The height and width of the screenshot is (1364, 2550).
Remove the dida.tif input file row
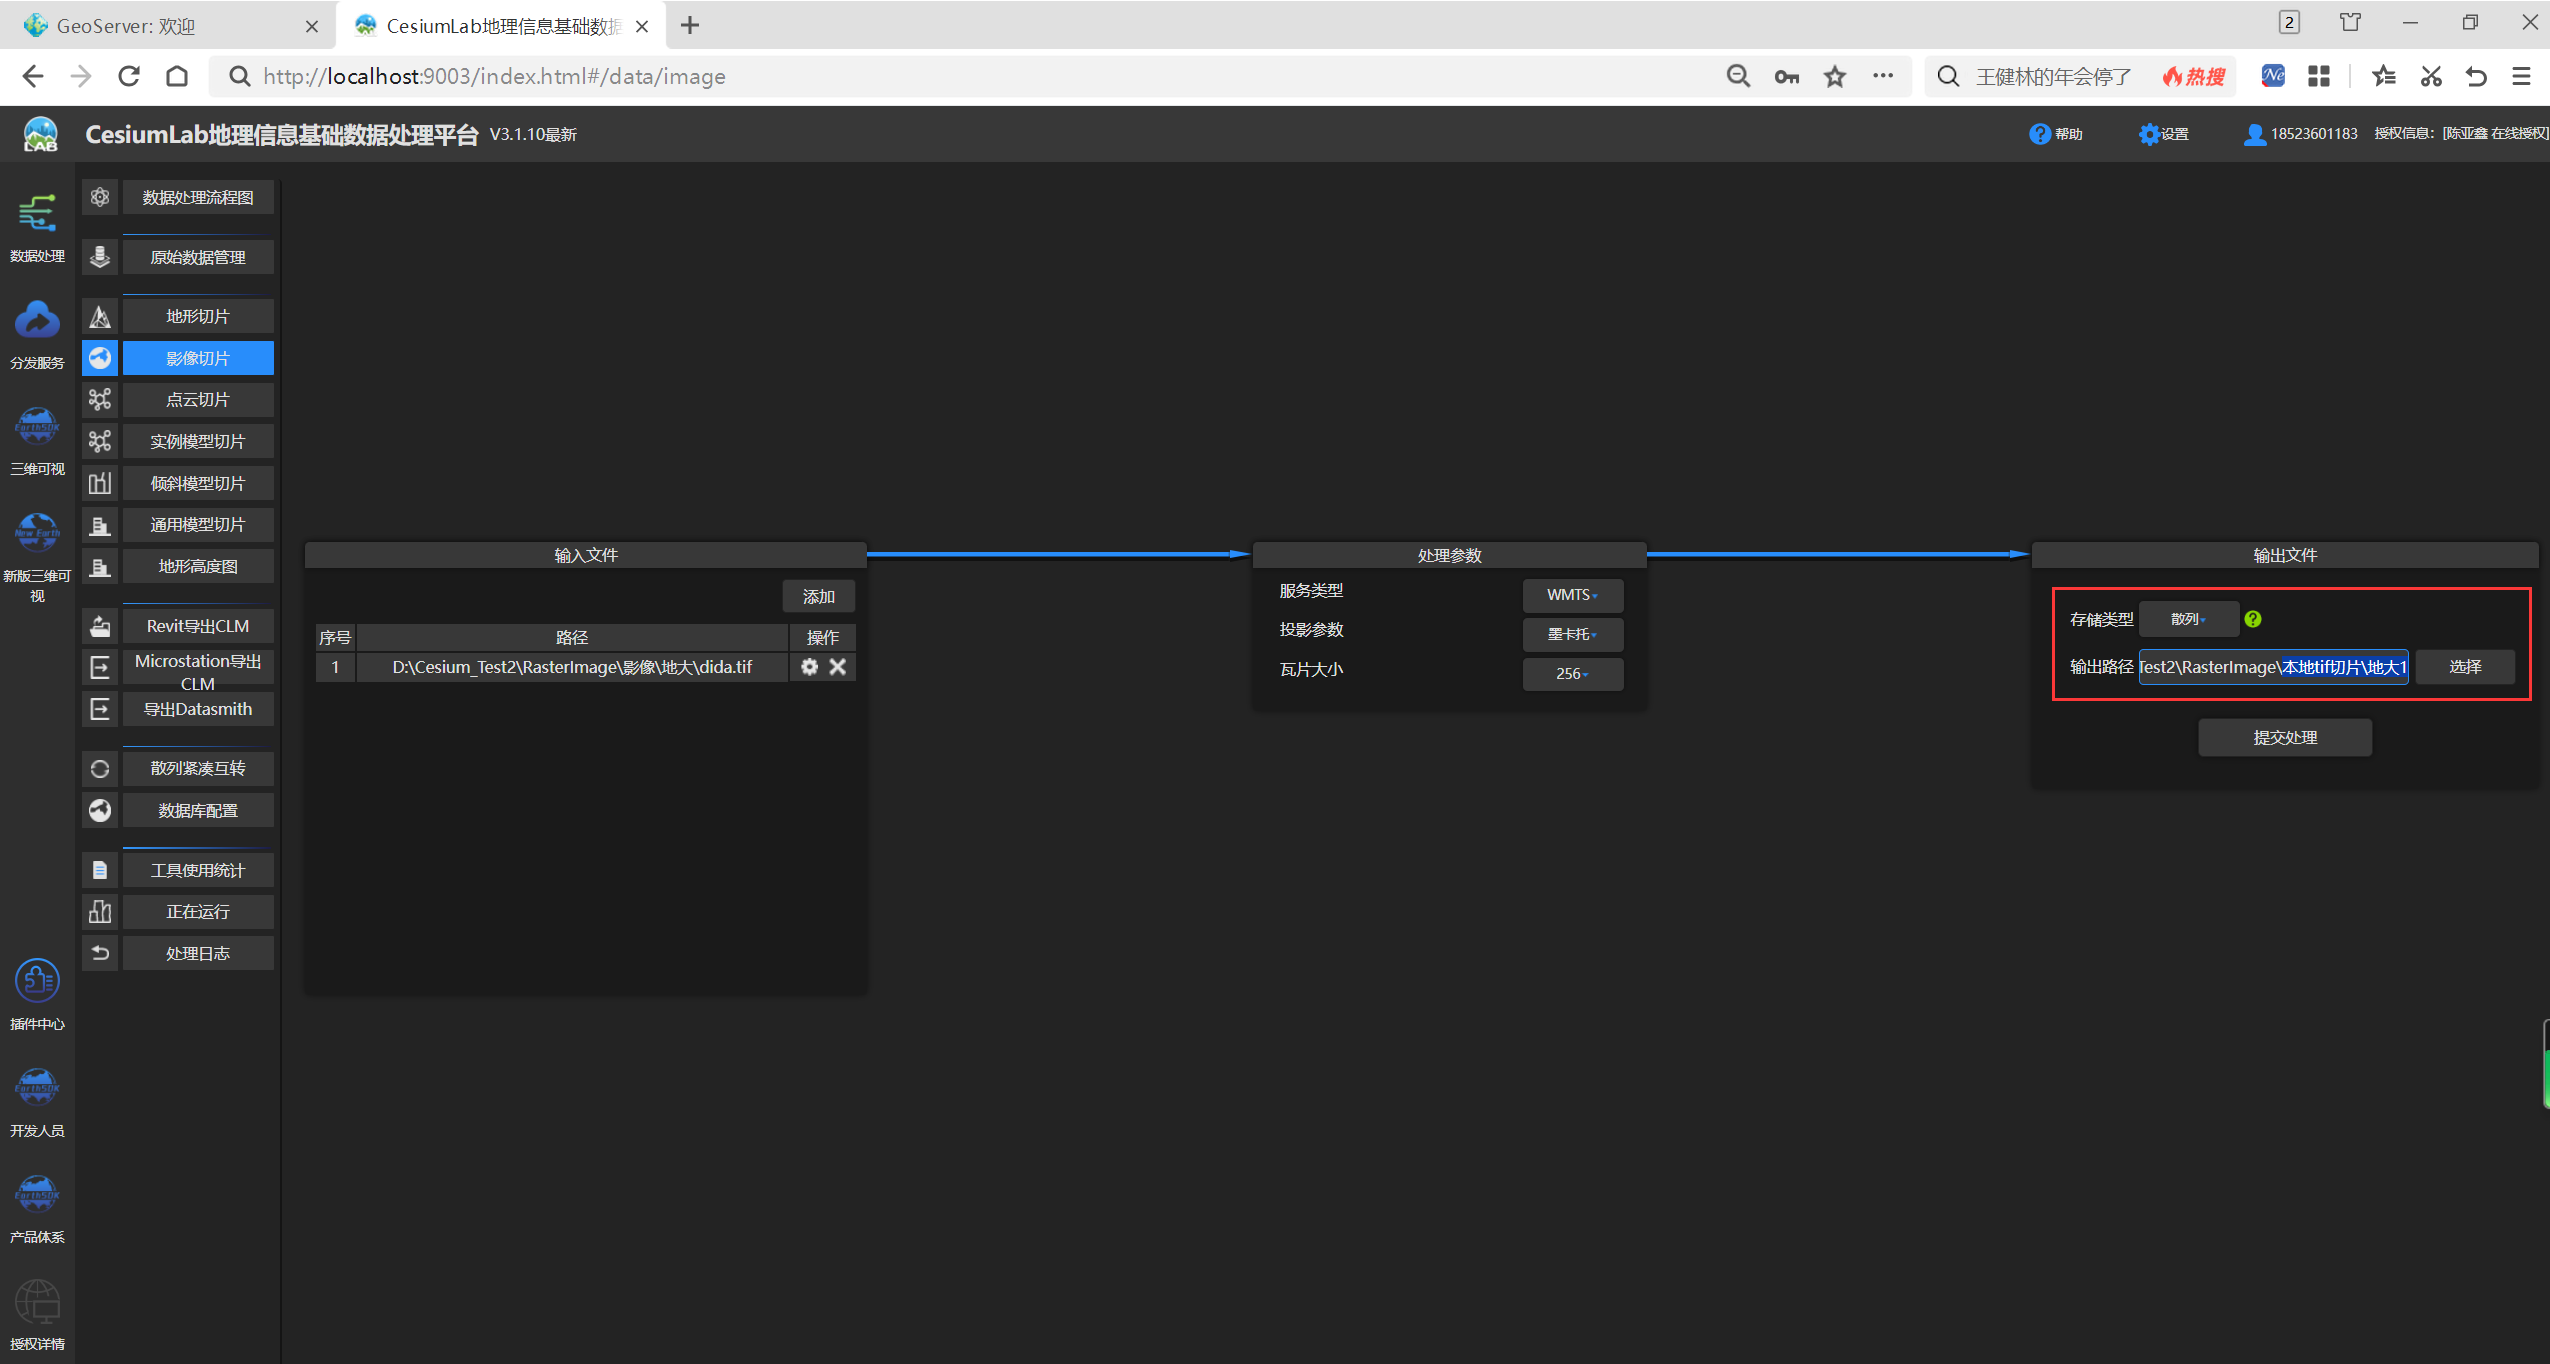click(x=838, y=666)
